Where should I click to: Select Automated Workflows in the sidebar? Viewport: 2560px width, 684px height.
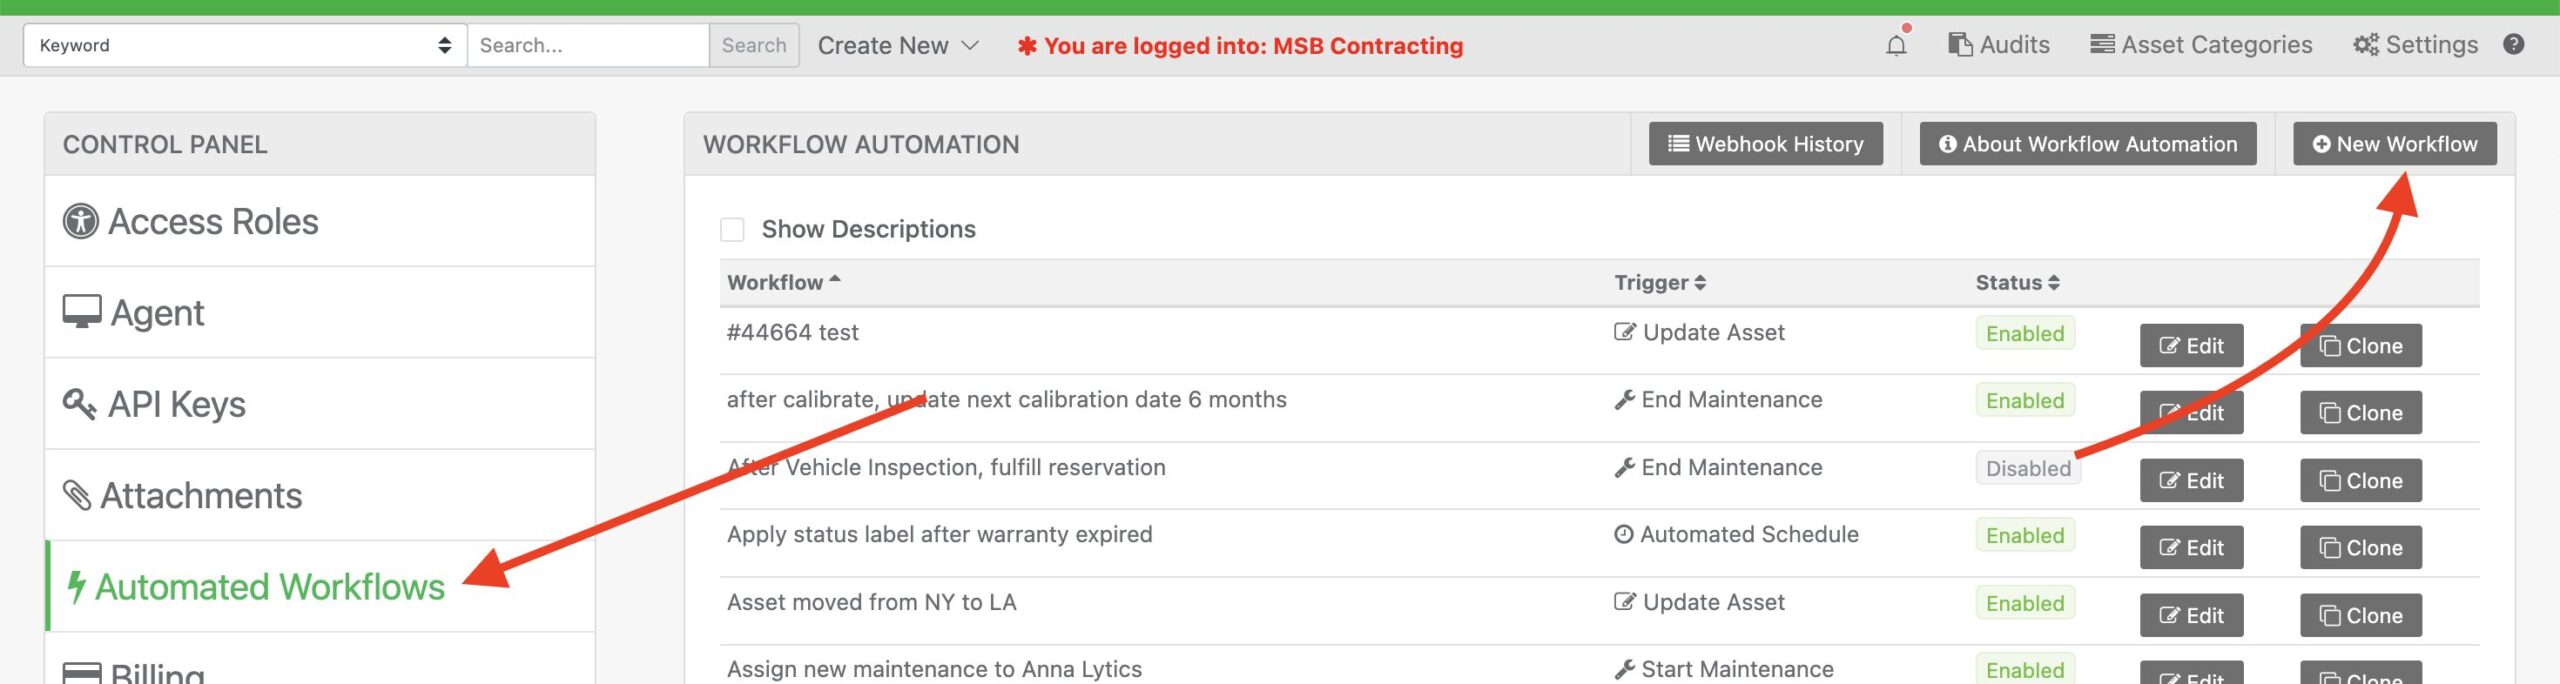(x=320, y=586)
